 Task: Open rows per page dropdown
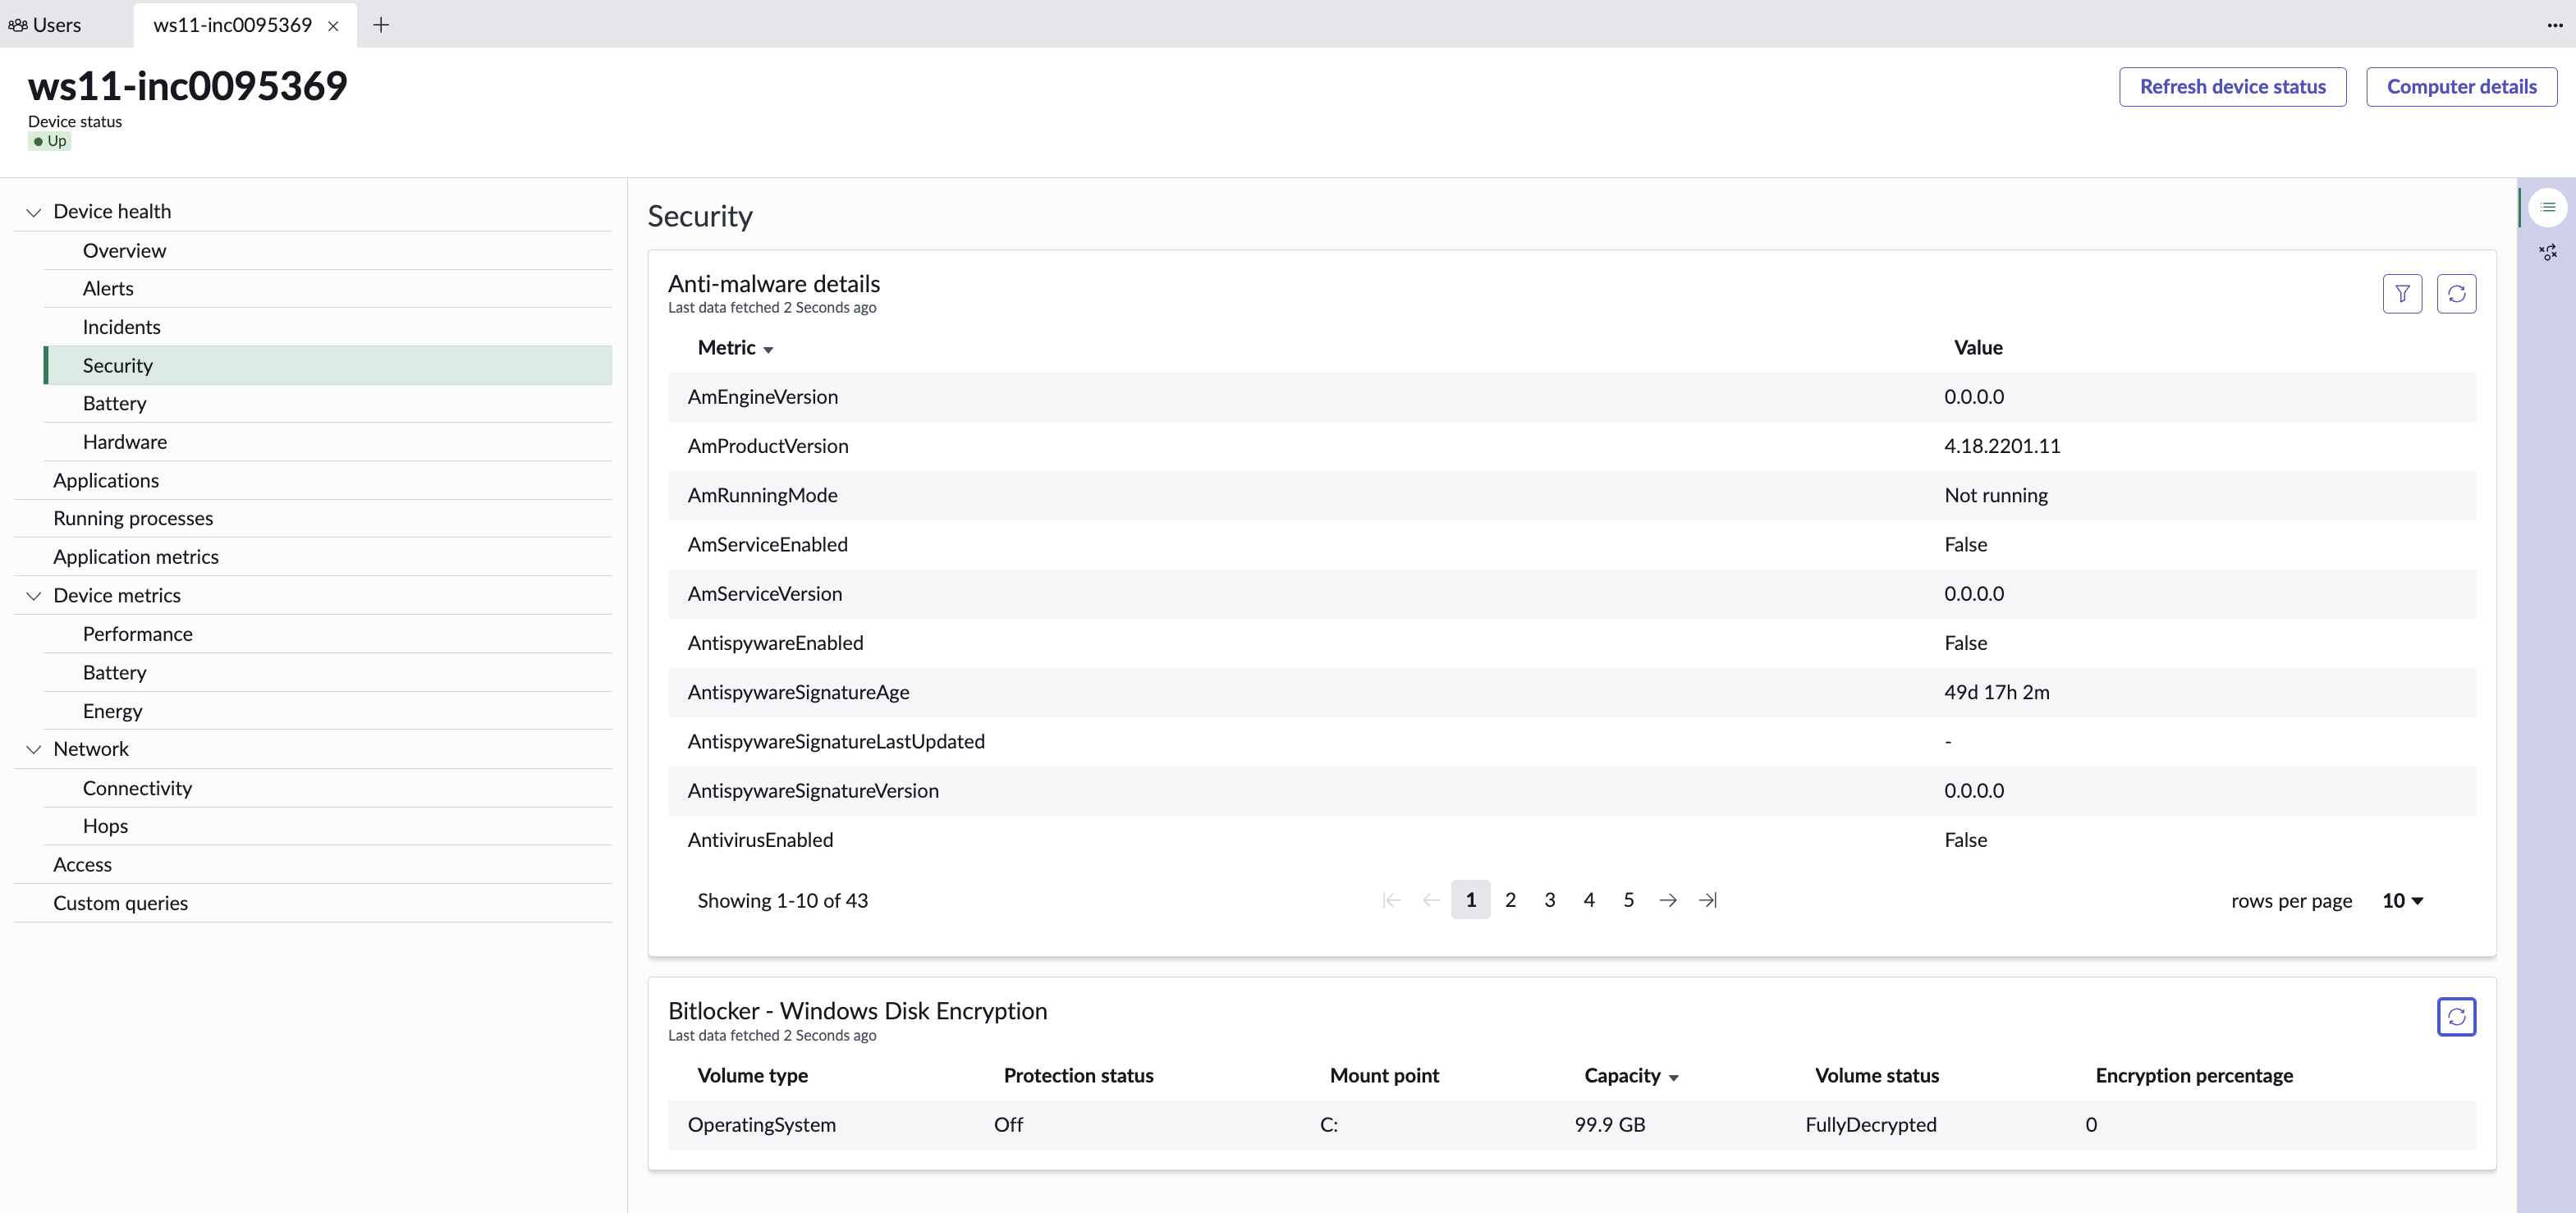click(x=2402, y=901)
